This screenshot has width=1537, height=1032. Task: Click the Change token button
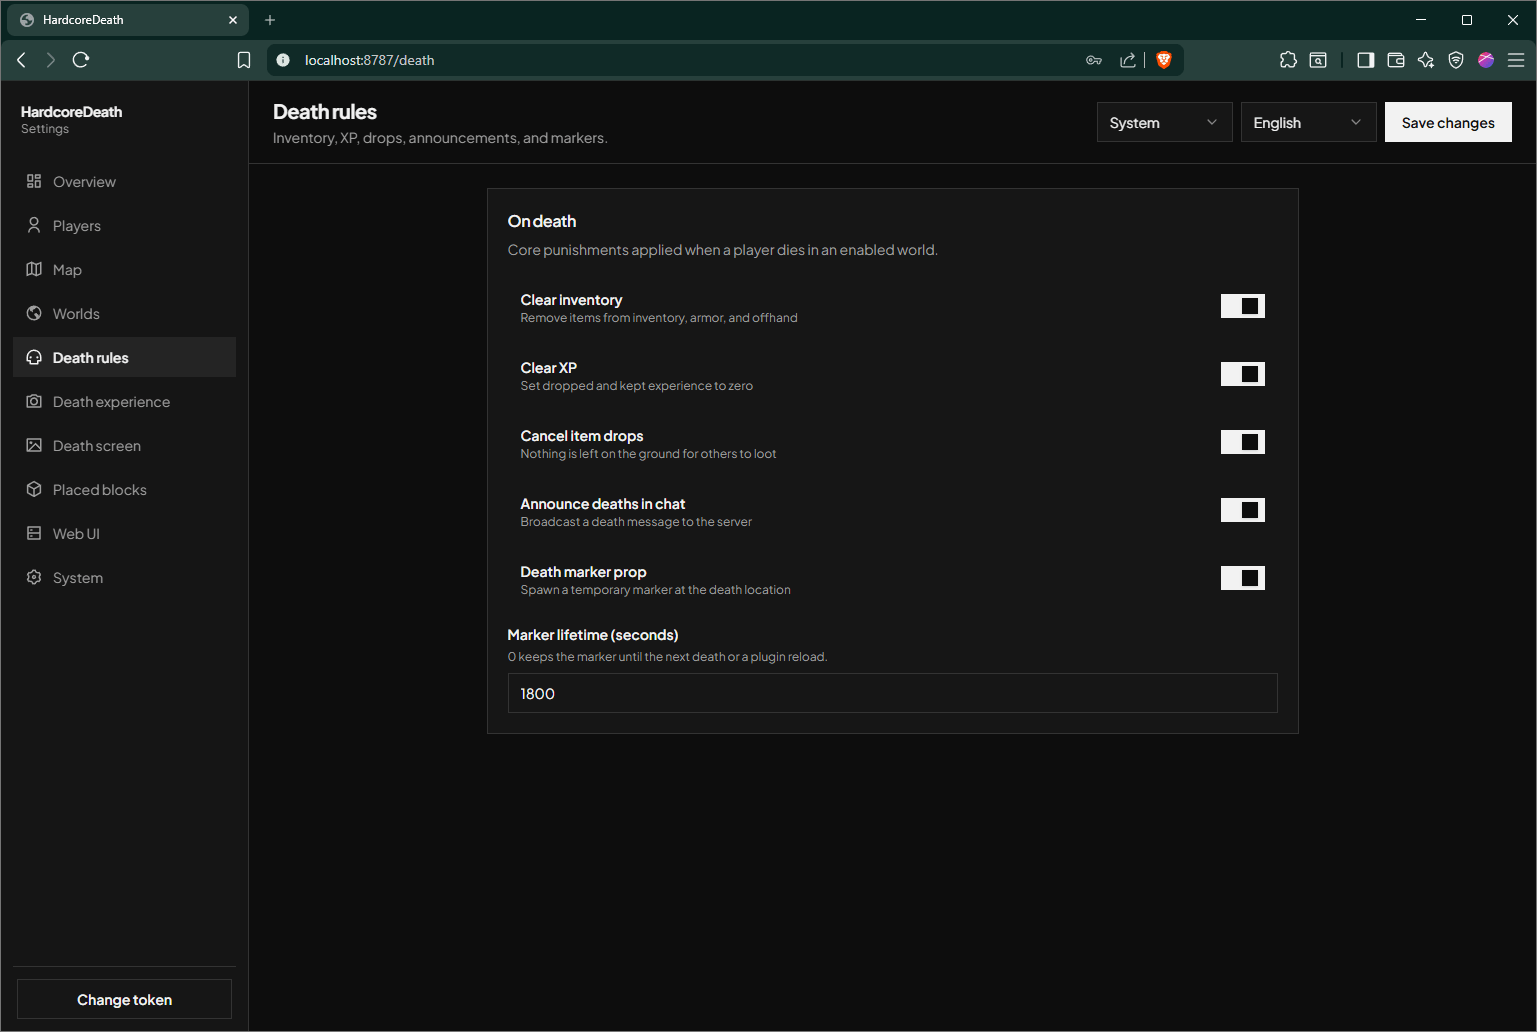(124, 999)
